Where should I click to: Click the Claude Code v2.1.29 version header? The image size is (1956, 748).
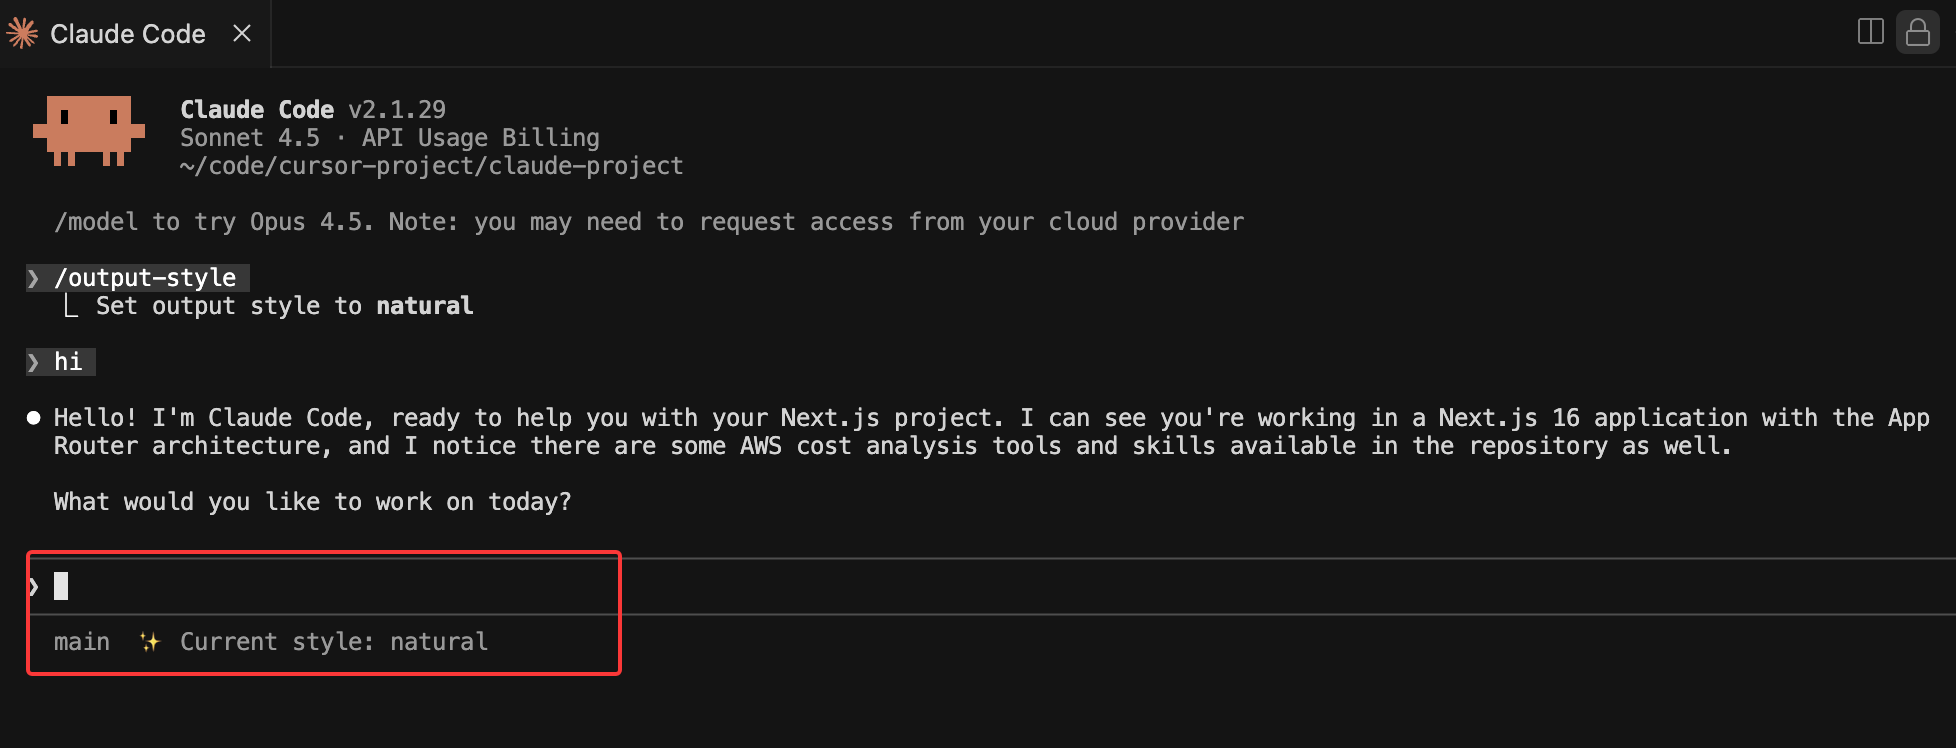(312, 109)
